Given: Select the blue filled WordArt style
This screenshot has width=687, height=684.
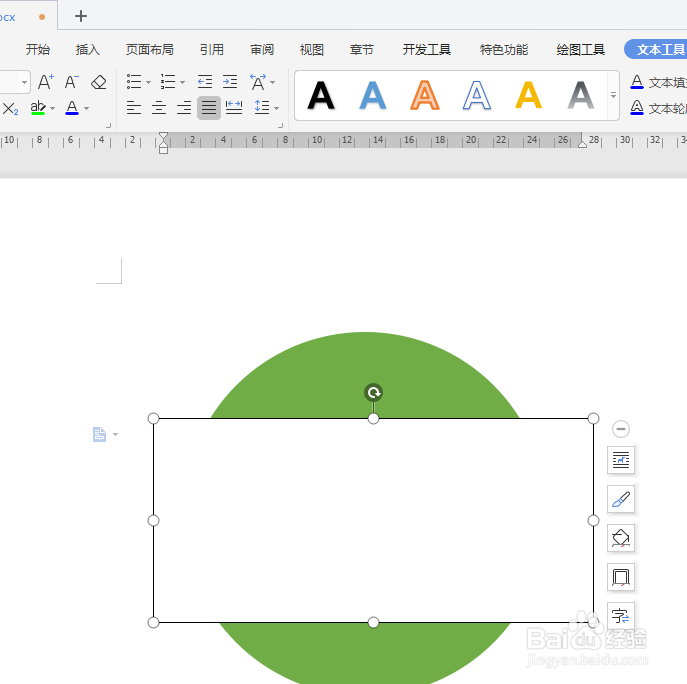Looking at the screenshot, I should pos(373,95).
